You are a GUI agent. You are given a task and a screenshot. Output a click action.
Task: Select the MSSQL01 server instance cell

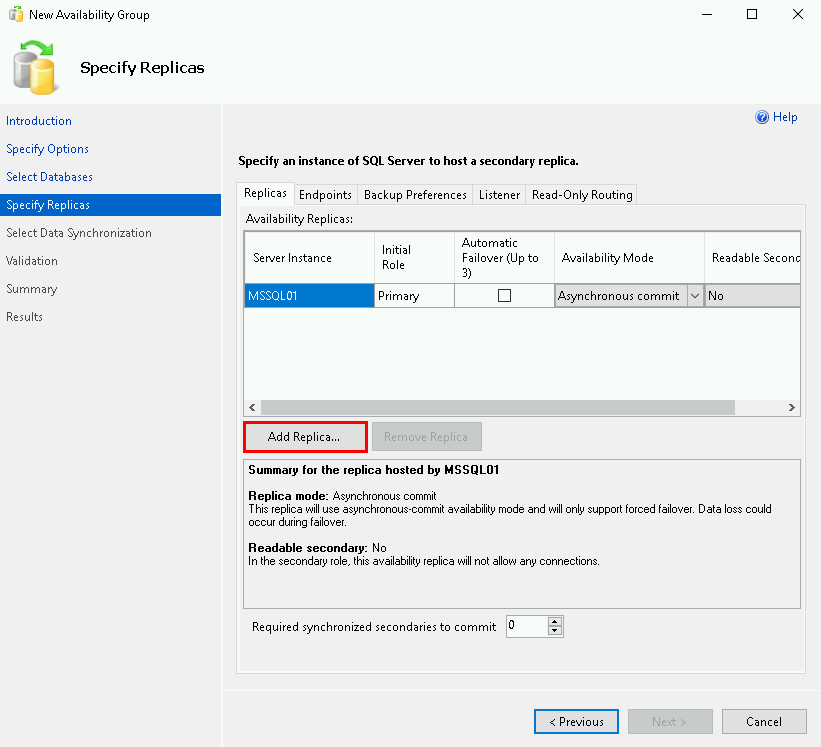coord(309,296)
